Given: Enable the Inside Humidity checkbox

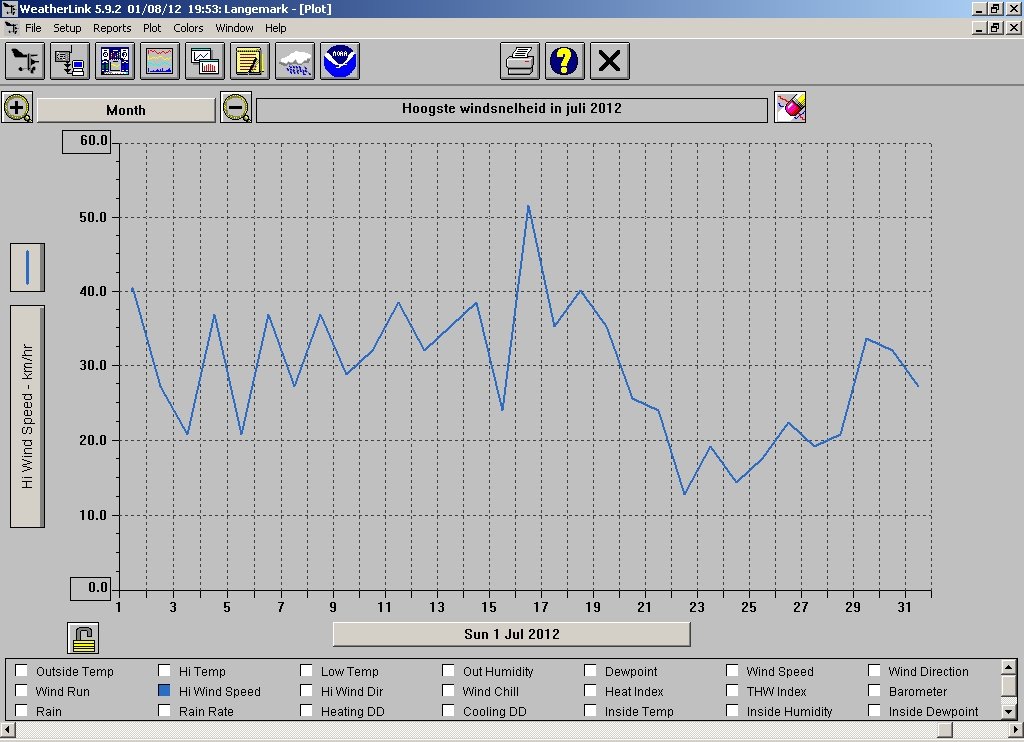Looking at the screenshot, I should point(732,711).
